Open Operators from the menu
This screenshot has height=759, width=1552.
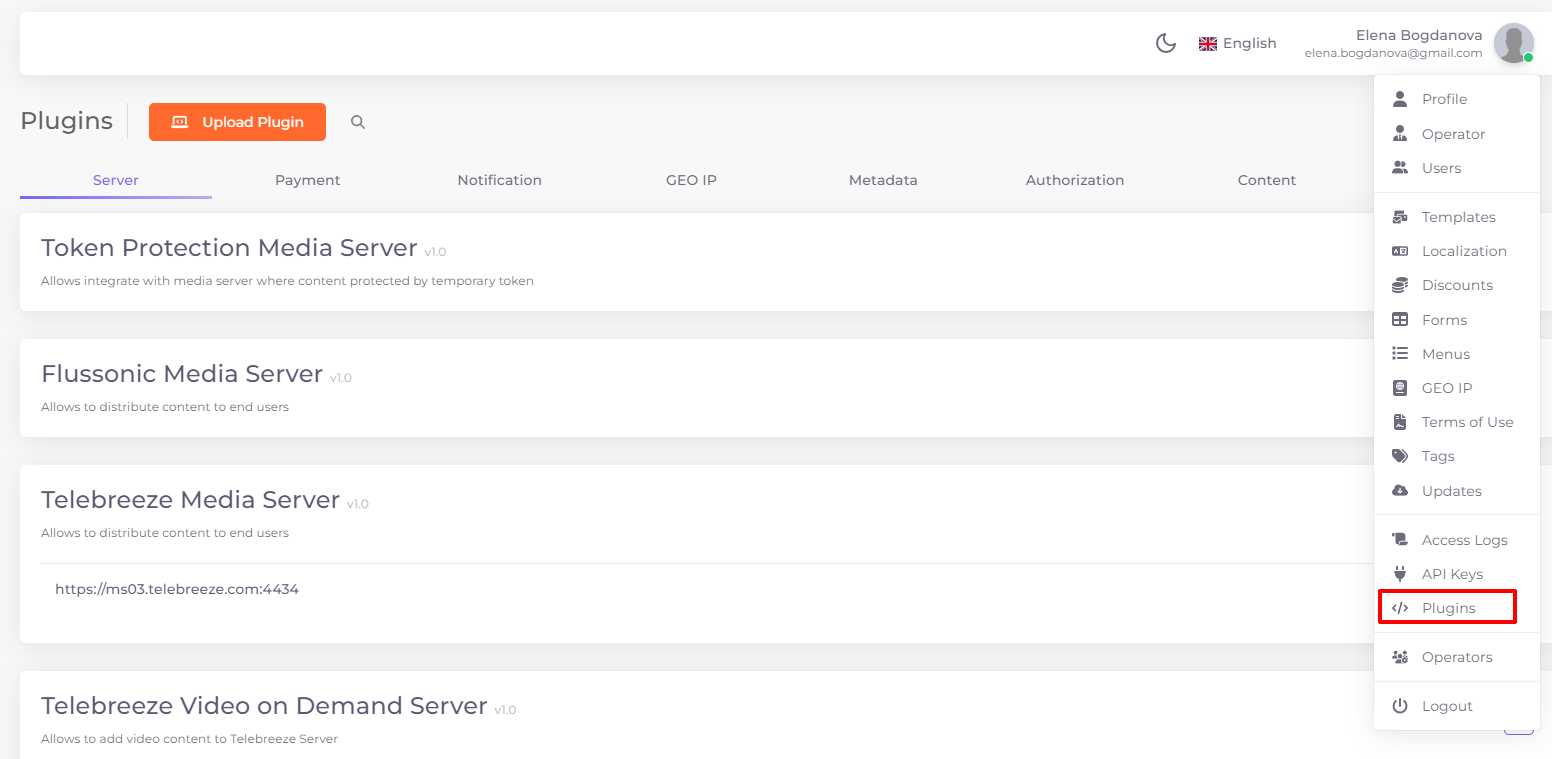1457,657
